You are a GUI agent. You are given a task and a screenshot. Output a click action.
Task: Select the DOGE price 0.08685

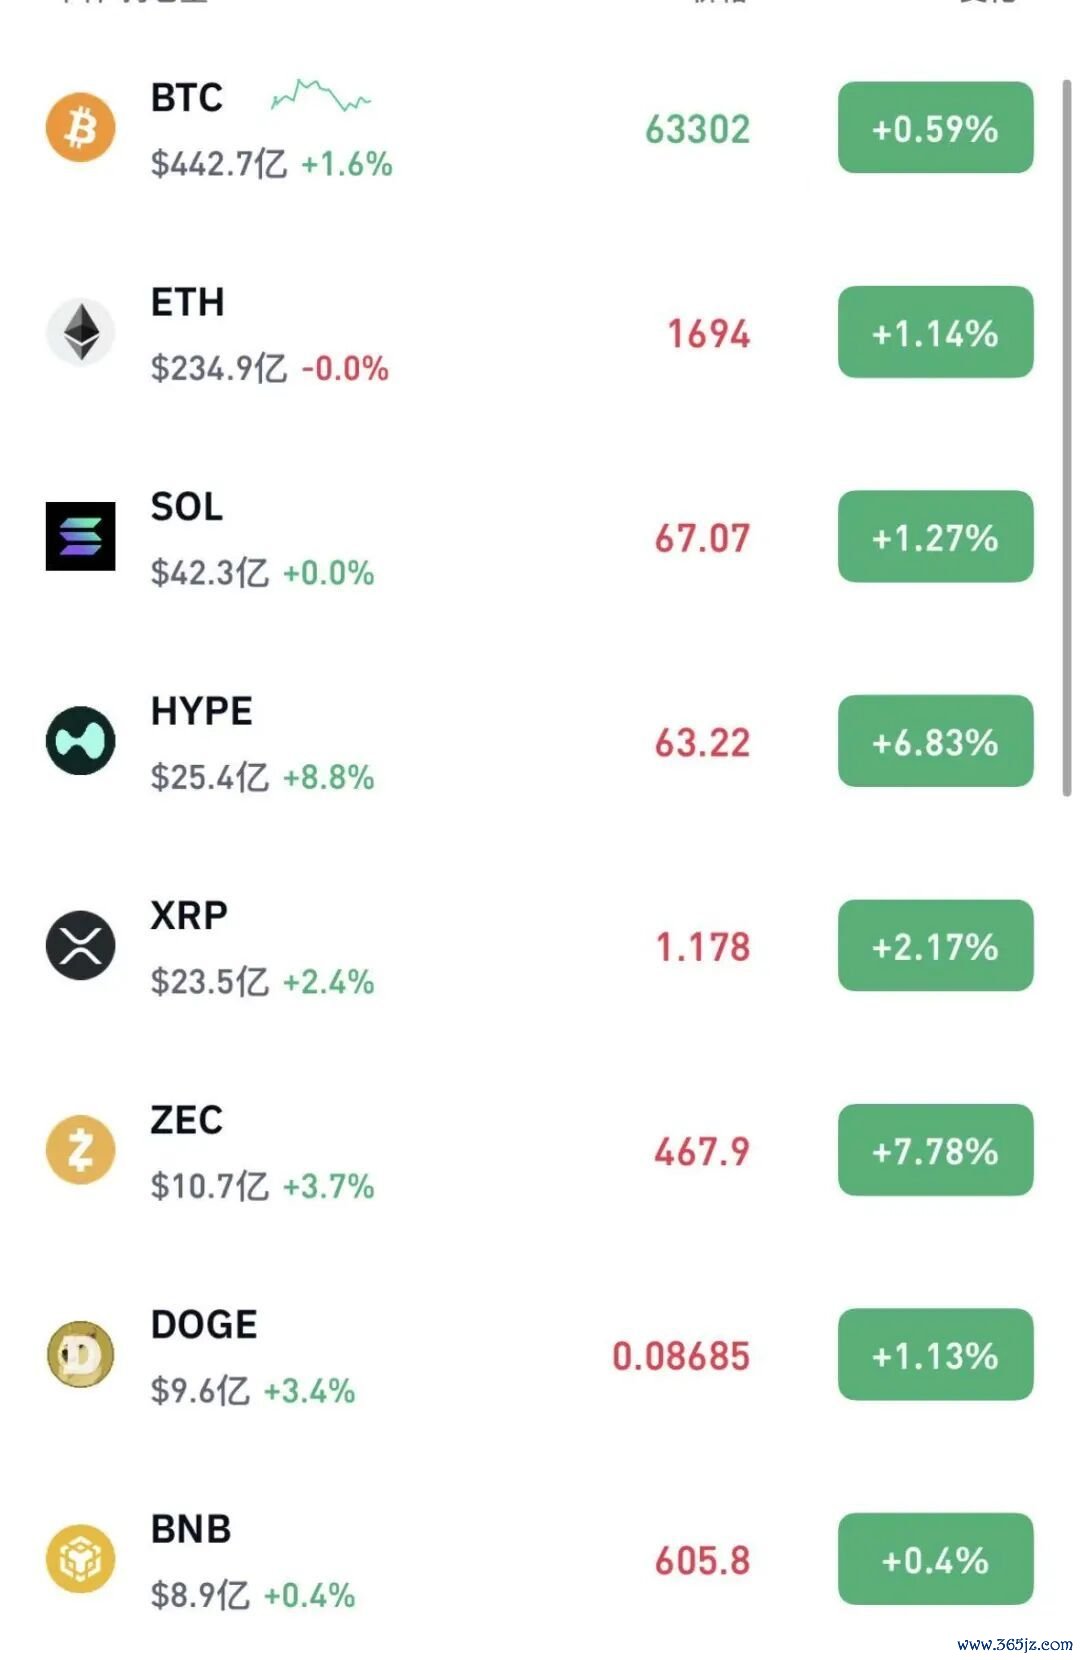(x=681, y=1356)
